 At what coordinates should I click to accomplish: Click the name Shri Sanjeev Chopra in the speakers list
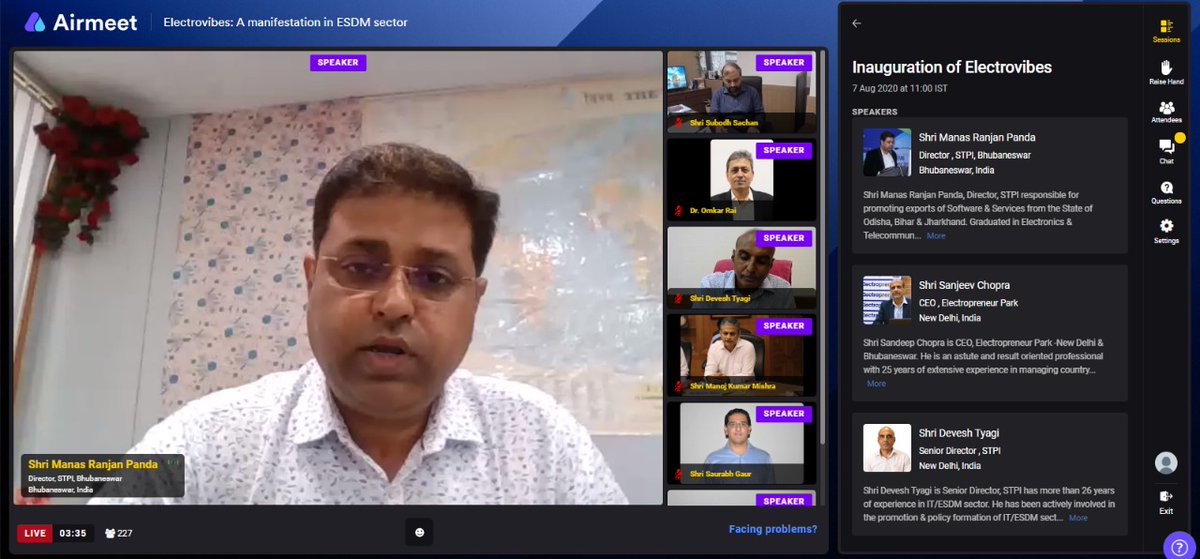click(964, 285)
